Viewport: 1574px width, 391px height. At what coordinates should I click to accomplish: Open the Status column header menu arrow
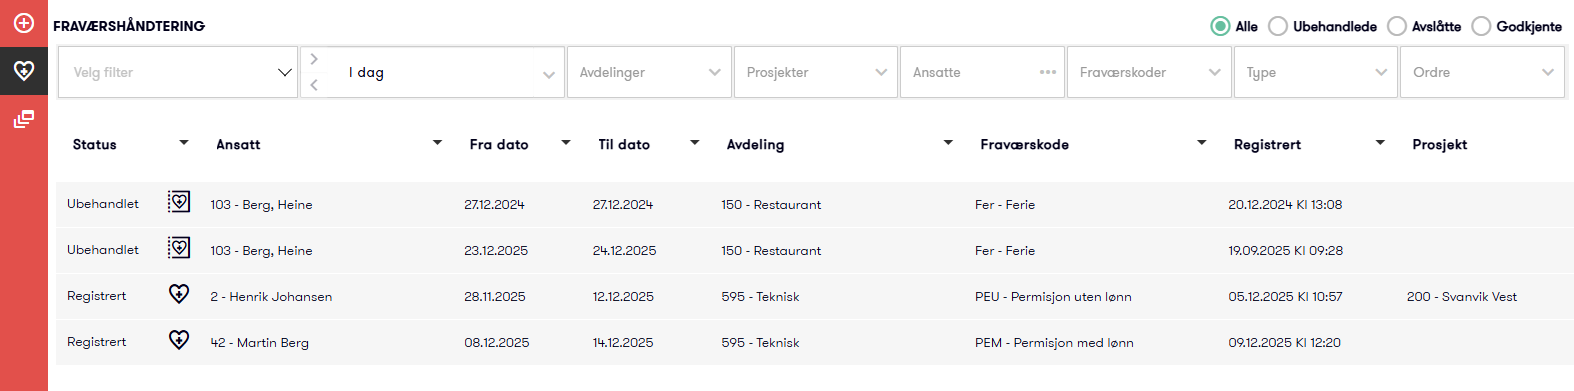click(184, 143)
